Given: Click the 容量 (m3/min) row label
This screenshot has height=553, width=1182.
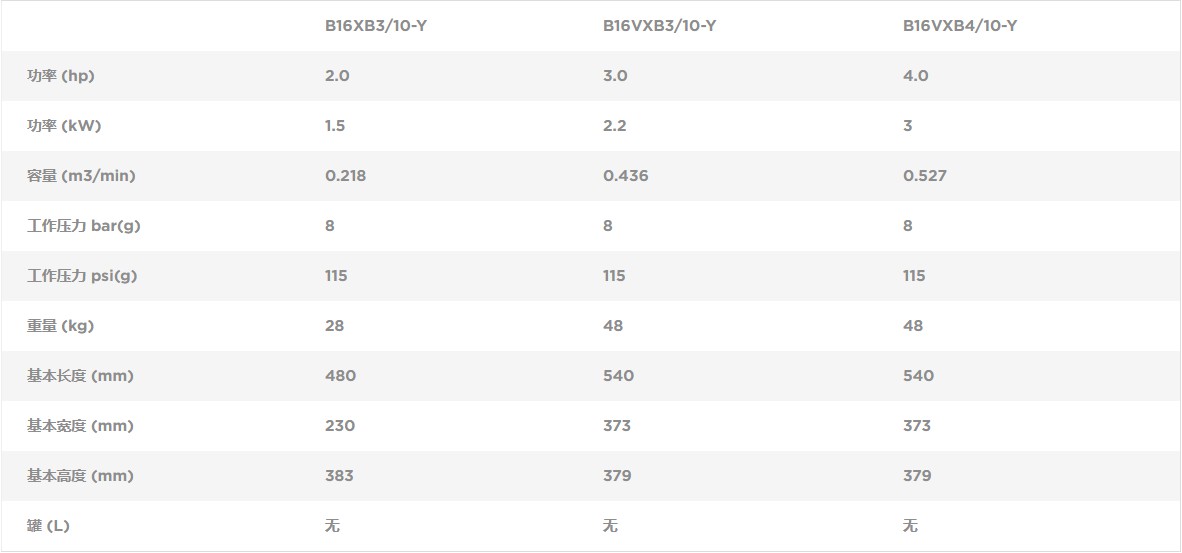Looking at the screenshot, I should [x=81, y=176].
